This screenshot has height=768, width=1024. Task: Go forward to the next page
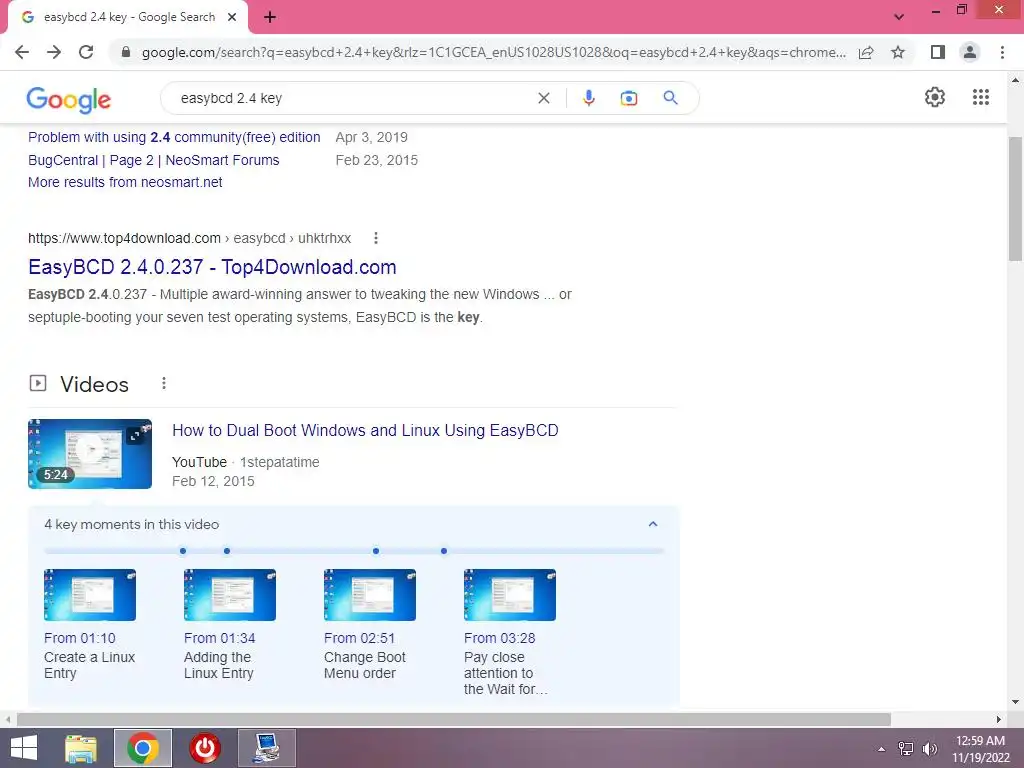[54, 52]
